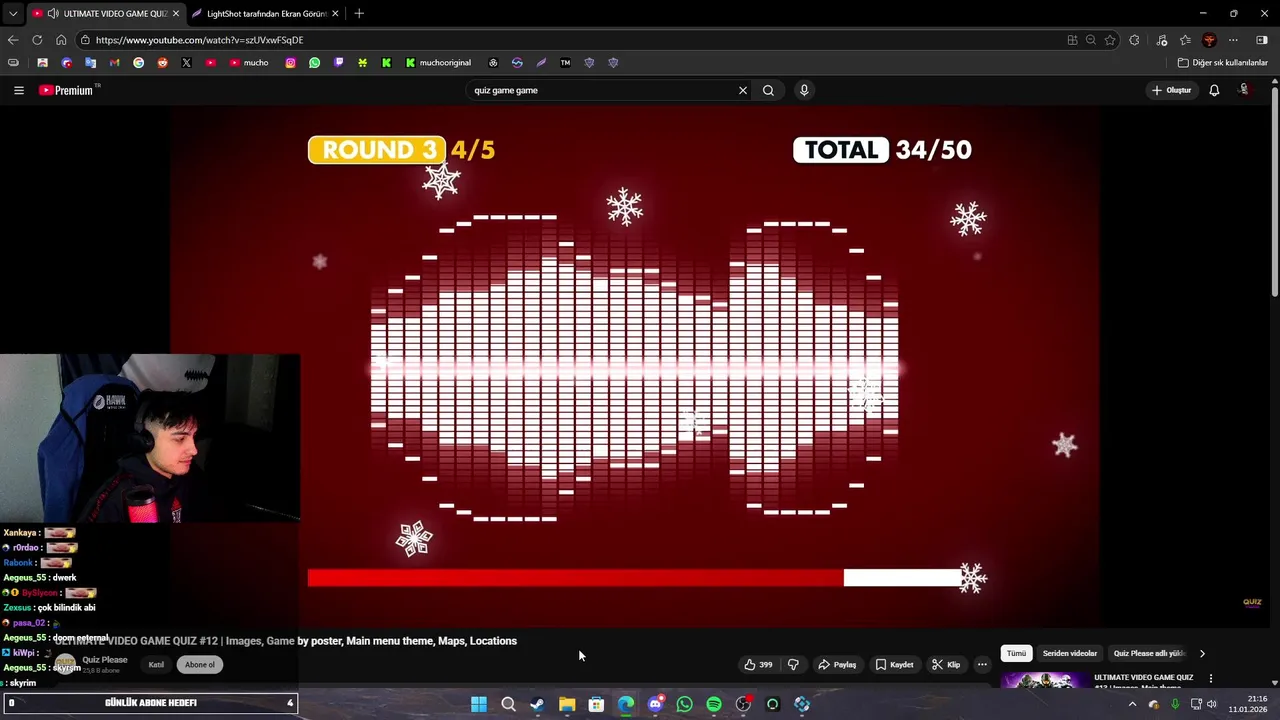Dislike the video with thumbs down
This screenshot has height=720, width=1280.
point(793,664)
